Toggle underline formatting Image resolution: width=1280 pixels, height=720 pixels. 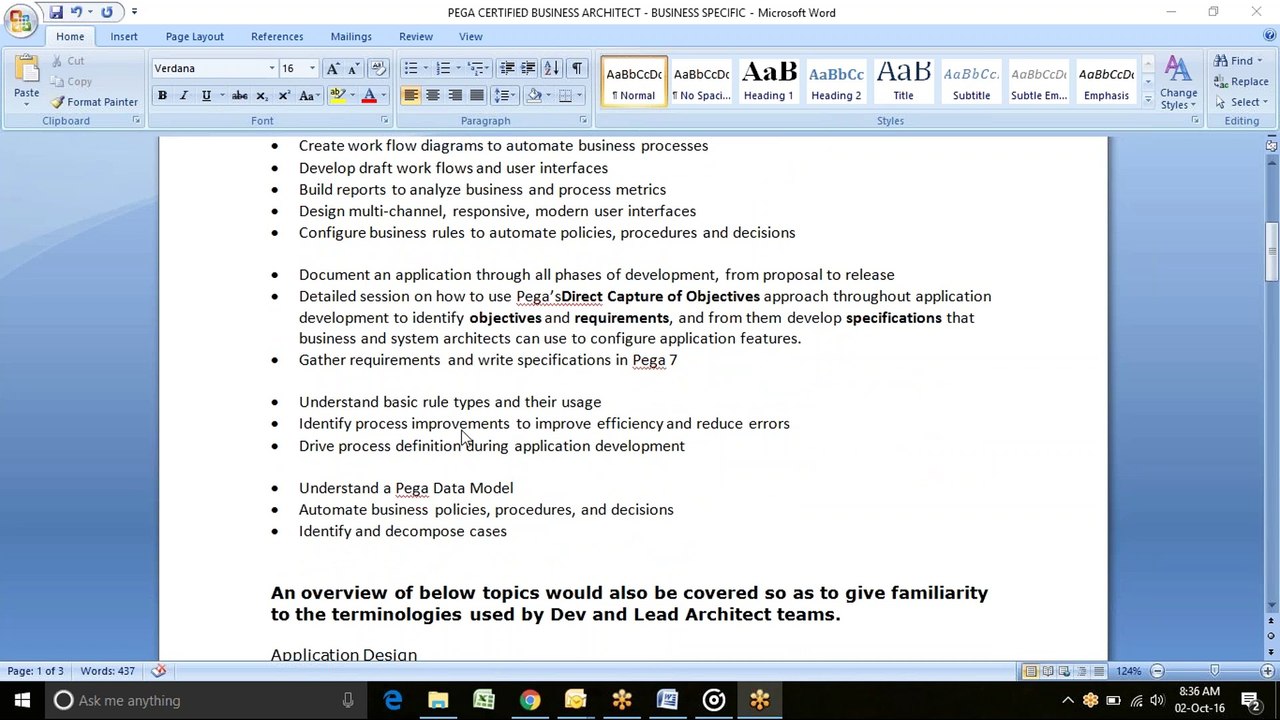pyautogui.click(x=206, y=96)
